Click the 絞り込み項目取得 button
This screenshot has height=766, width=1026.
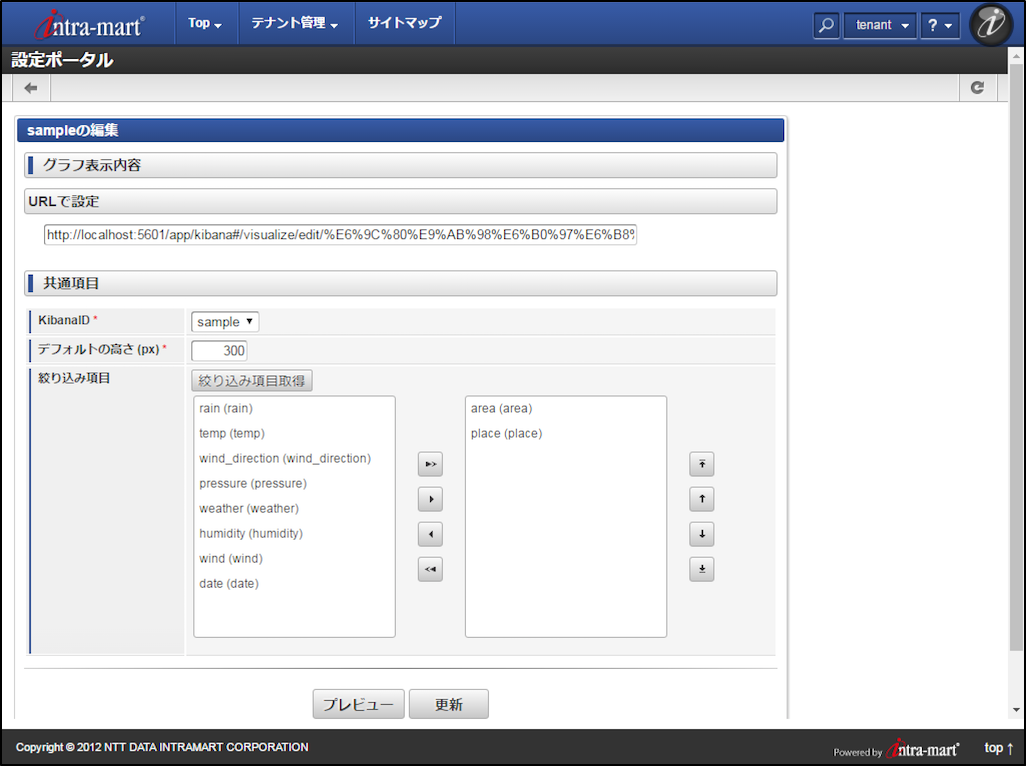coord(252,381)
